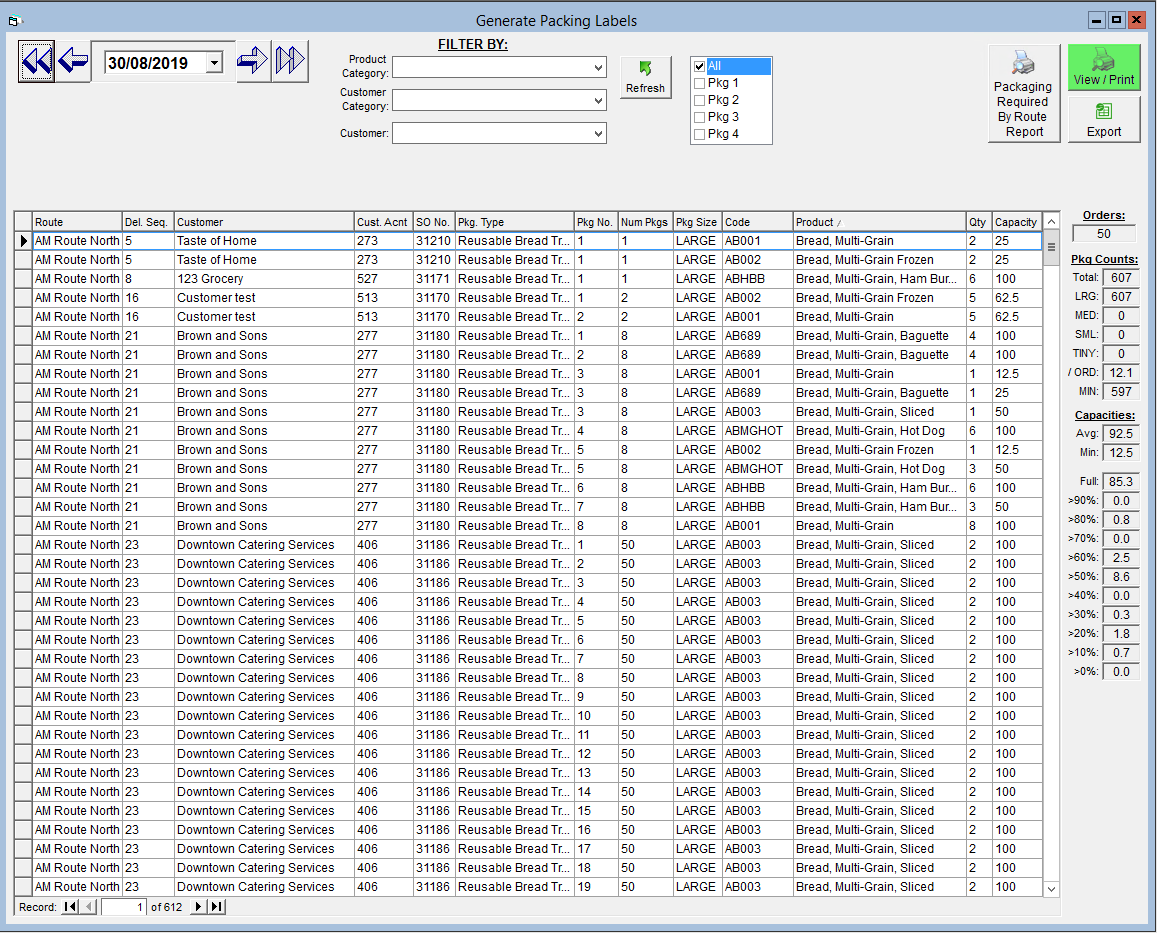Click the Total package count field
1157x934 pixels.
click(1121, 277)
